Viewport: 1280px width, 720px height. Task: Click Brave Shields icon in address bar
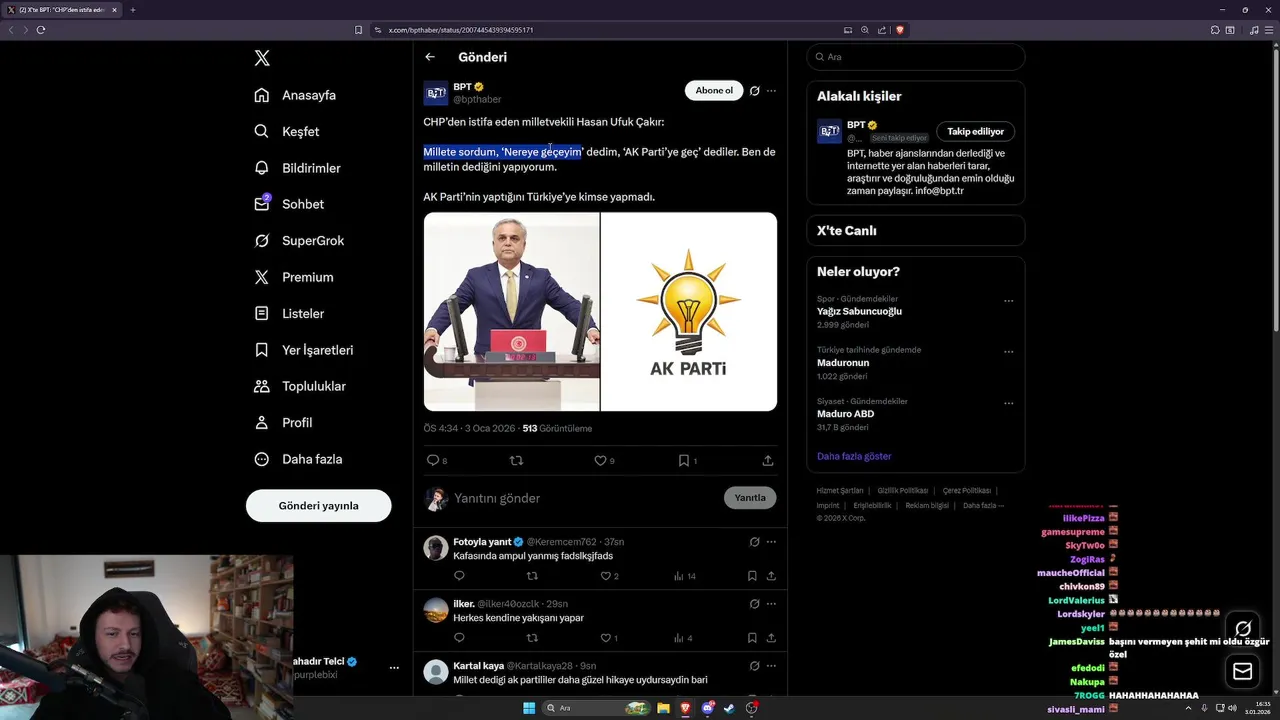[900, 30]
